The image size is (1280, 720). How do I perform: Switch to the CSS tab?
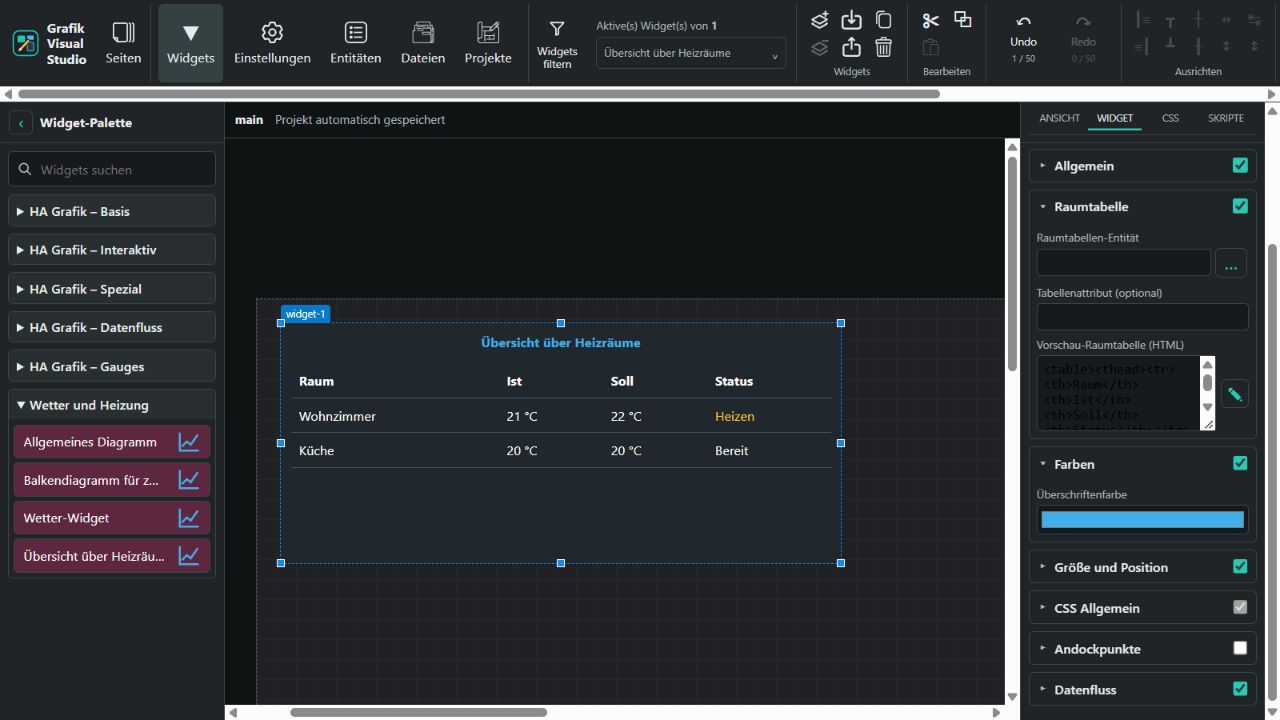[x=1170, y=118]
